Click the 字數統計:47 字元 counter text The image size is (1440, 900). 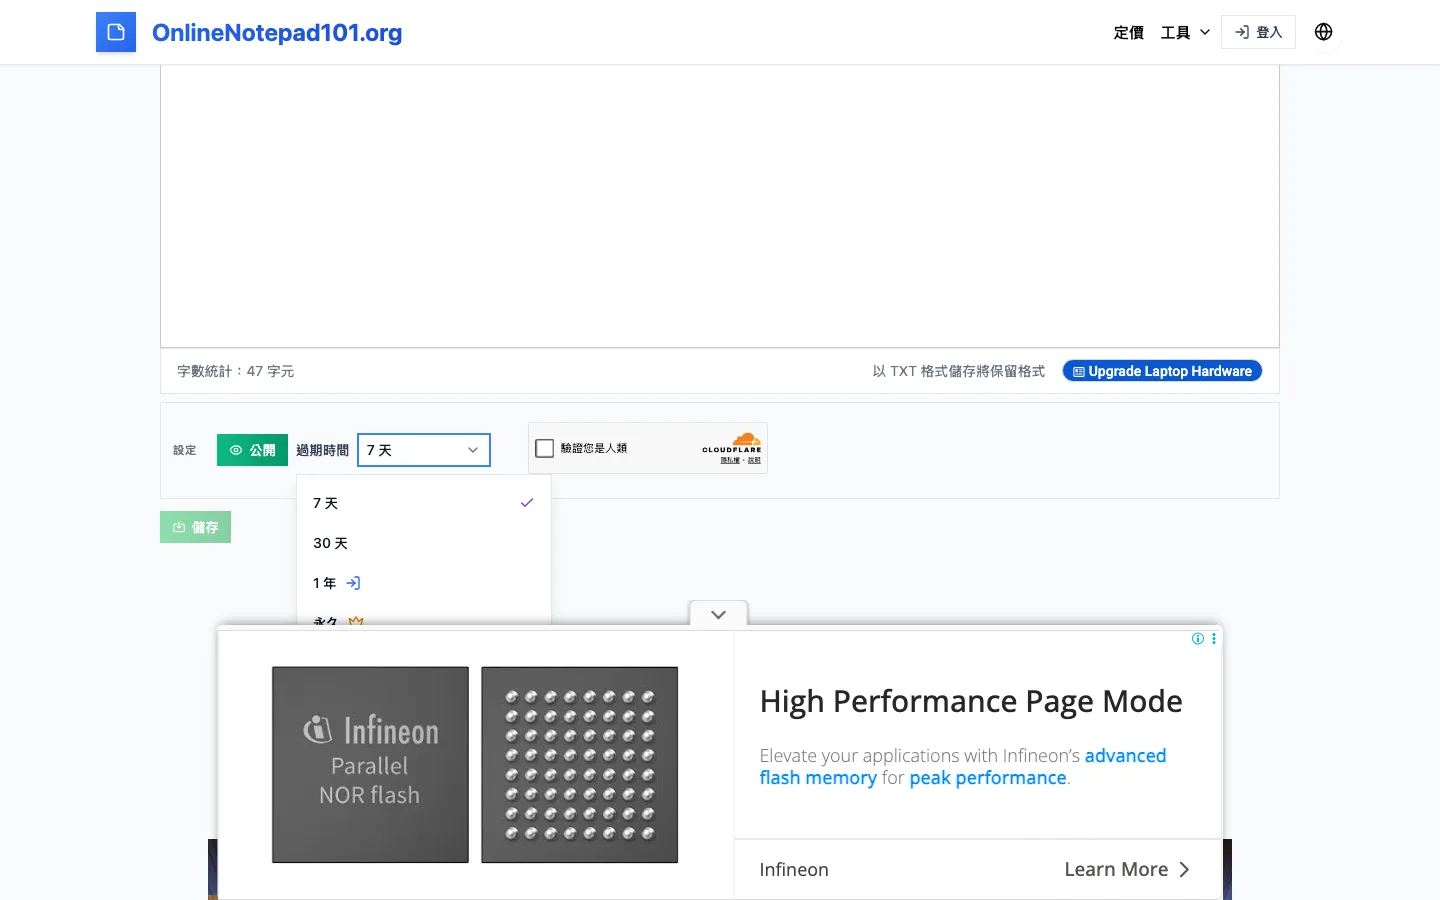tap(235, 371)
